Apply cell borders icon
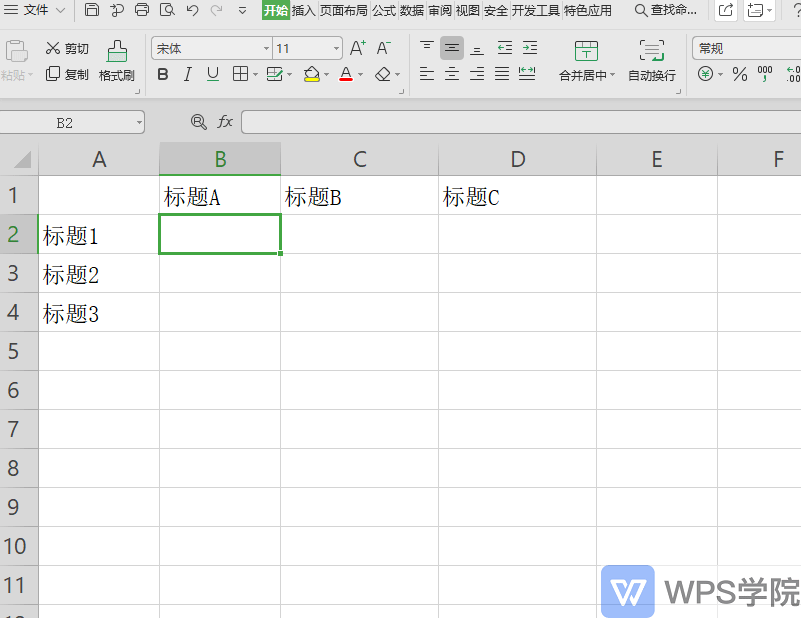Screen dimensions: 801x618 click(x=240, y=75)
